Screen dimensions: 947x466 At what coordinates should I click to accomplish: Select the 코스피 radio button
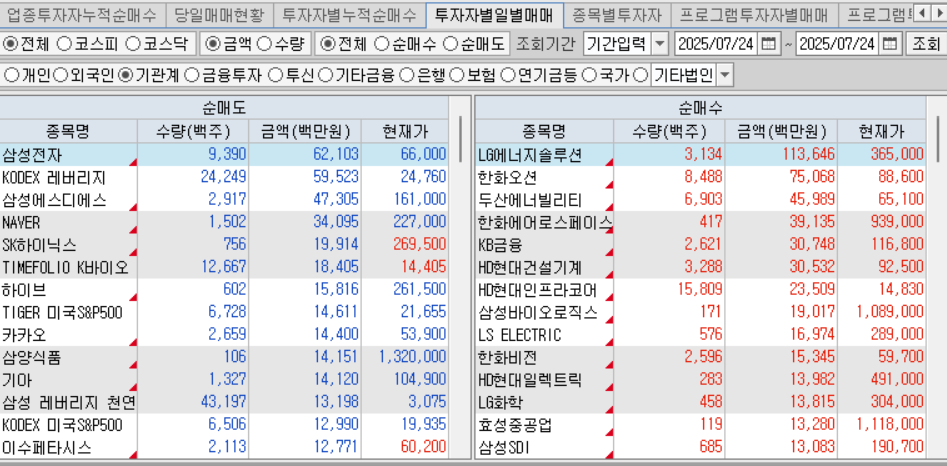63,44
